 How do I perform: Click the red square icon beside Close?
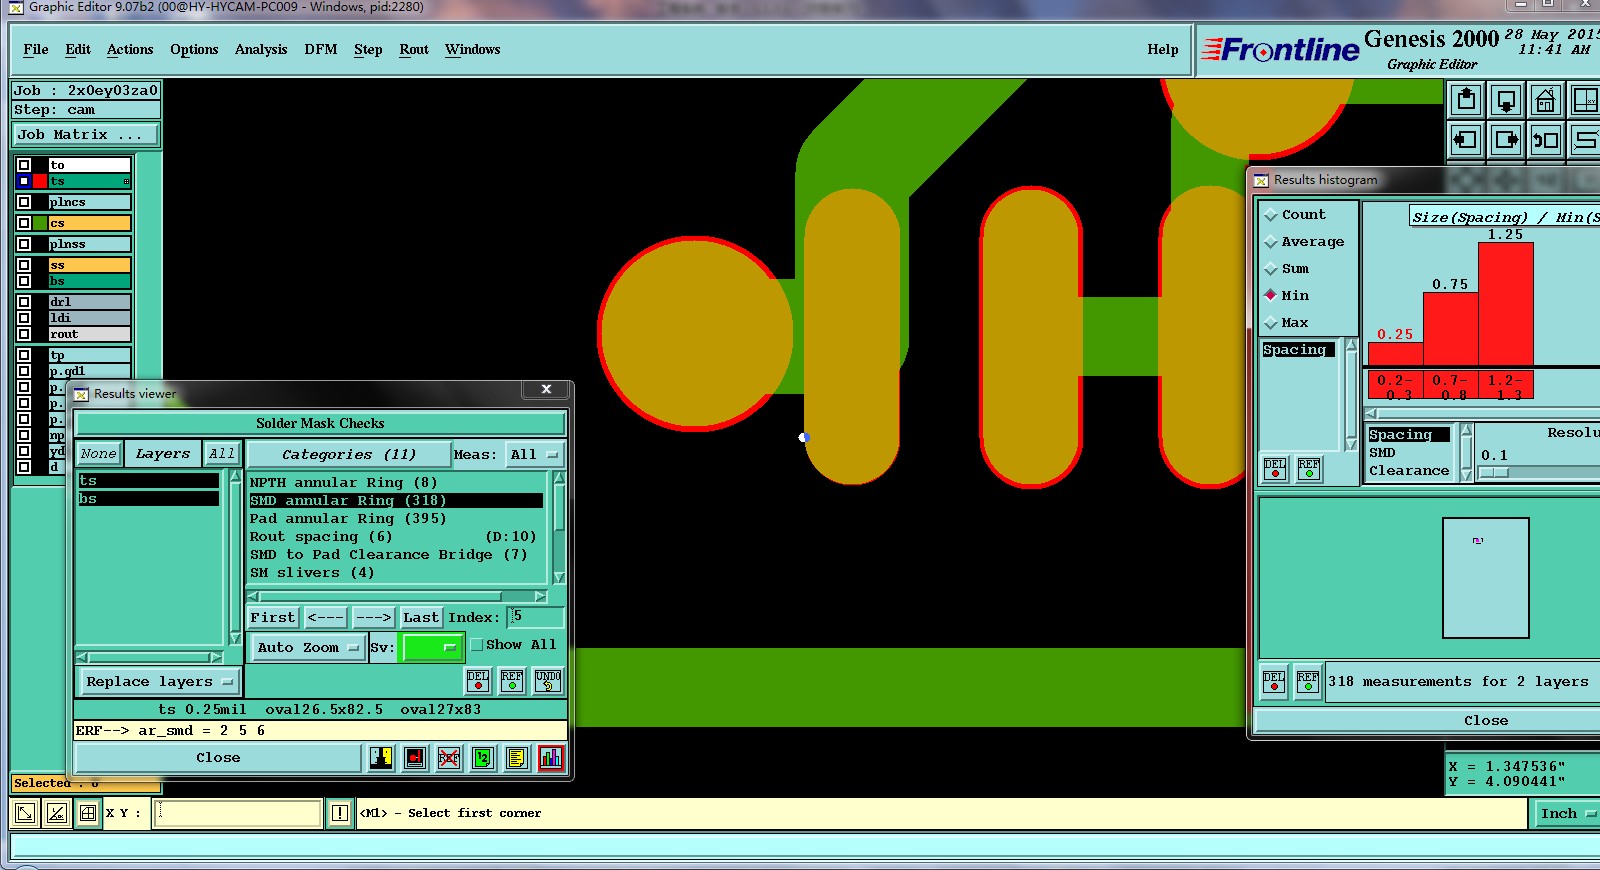[416, 758]
